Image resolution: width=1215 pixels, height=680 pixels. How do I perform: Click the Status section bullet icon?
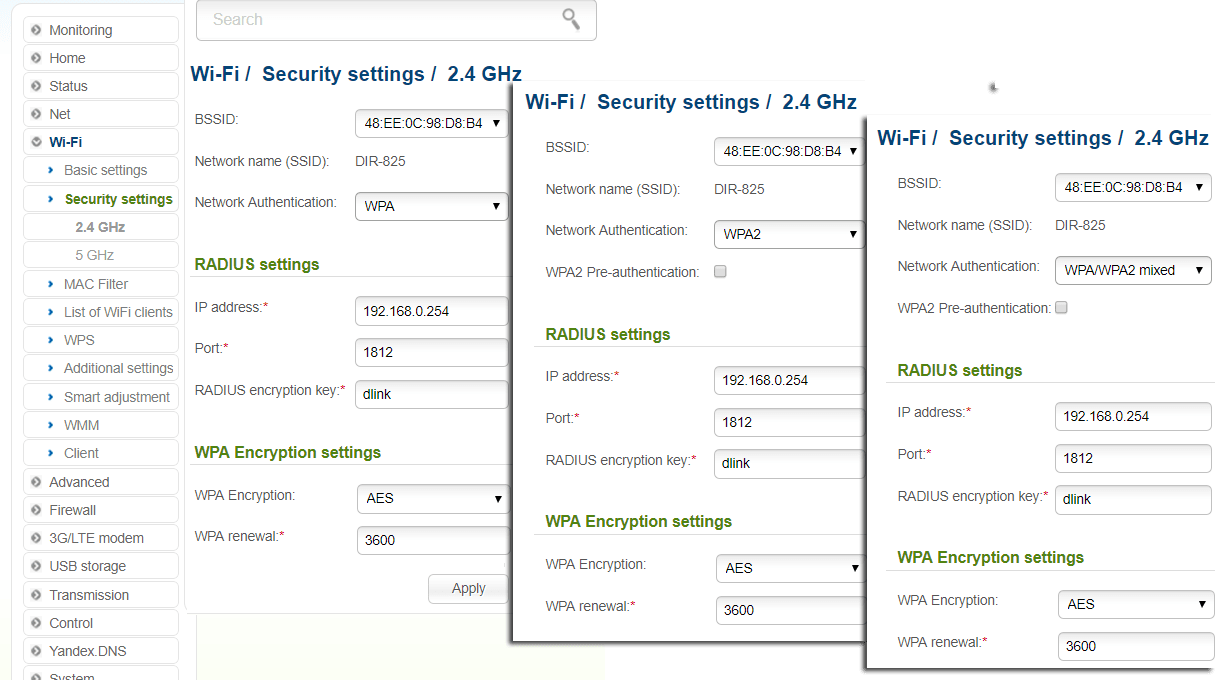[x=37, y=86]
